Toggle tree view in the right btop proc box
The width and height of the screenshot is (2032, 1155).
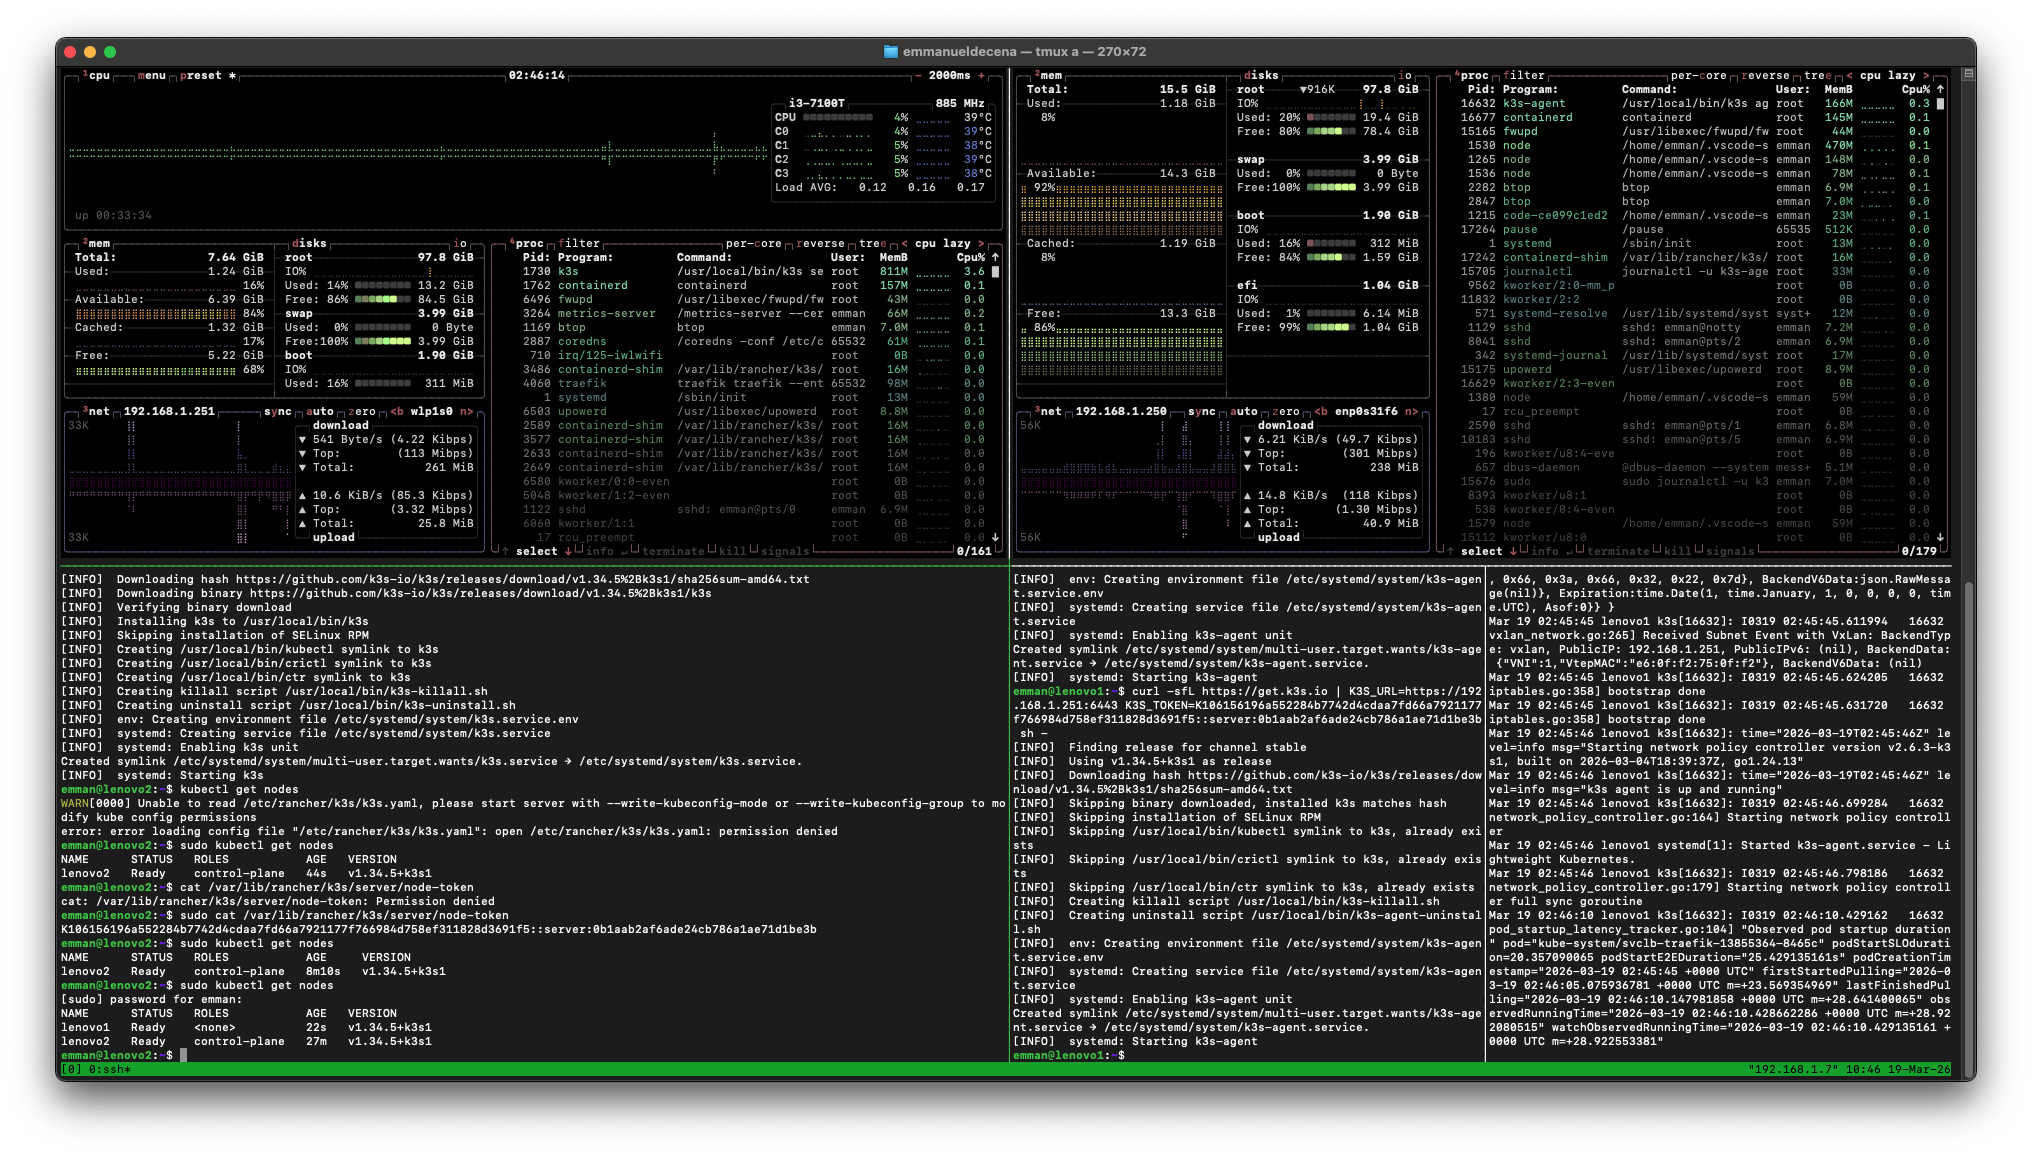click(1817, 75)
